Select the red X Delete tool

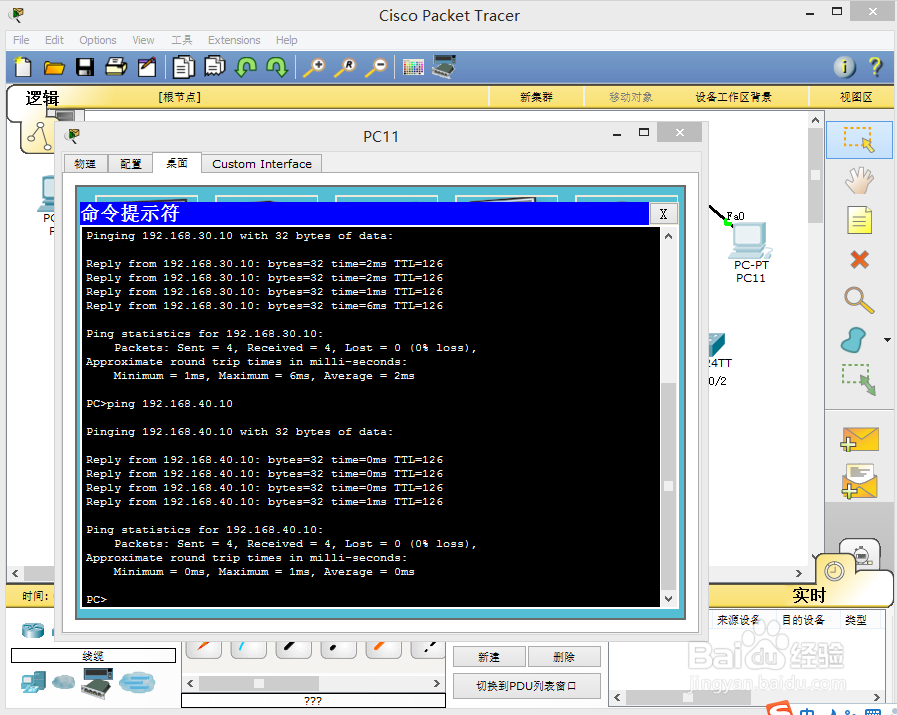coord(859,260)
